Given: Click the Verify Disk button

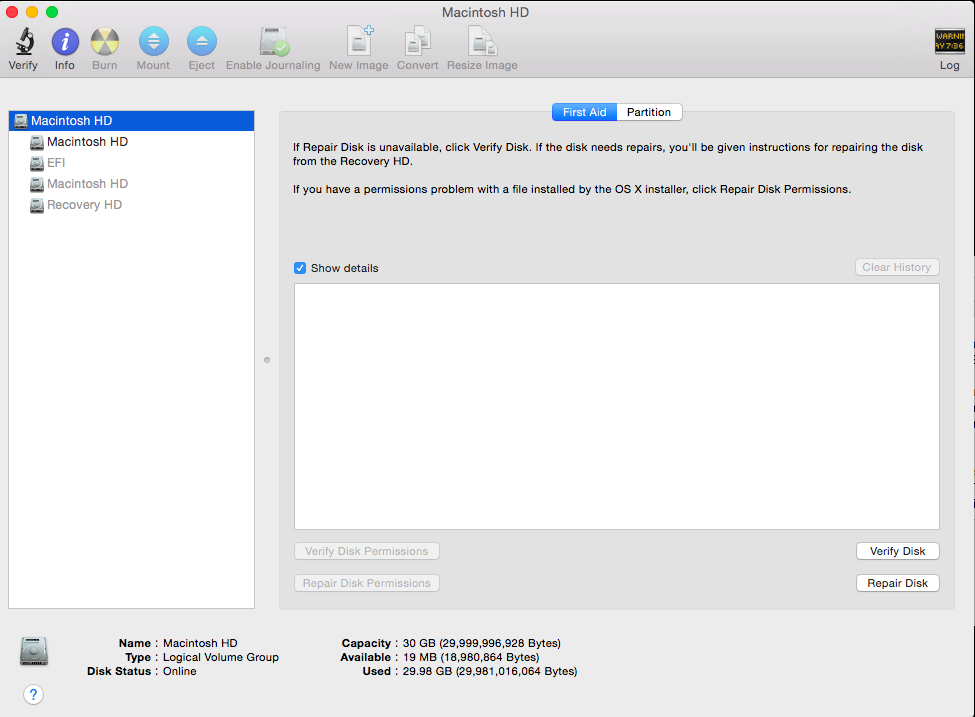Looking at the screenshot, I should tap(897, 551).
